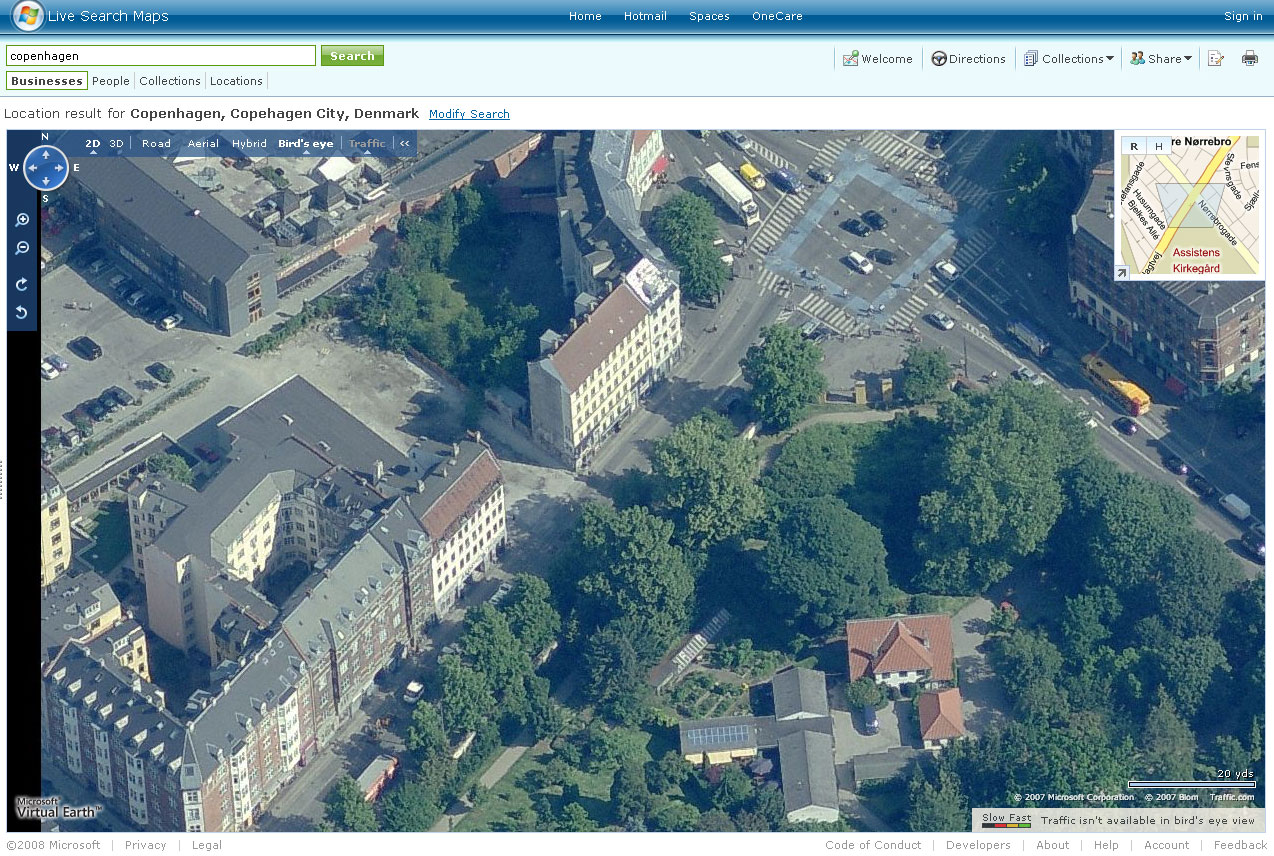The width and height of the screenshot is (1274, 856).
Task: Pan north with the compass up arrow
Action: point(46,153)
